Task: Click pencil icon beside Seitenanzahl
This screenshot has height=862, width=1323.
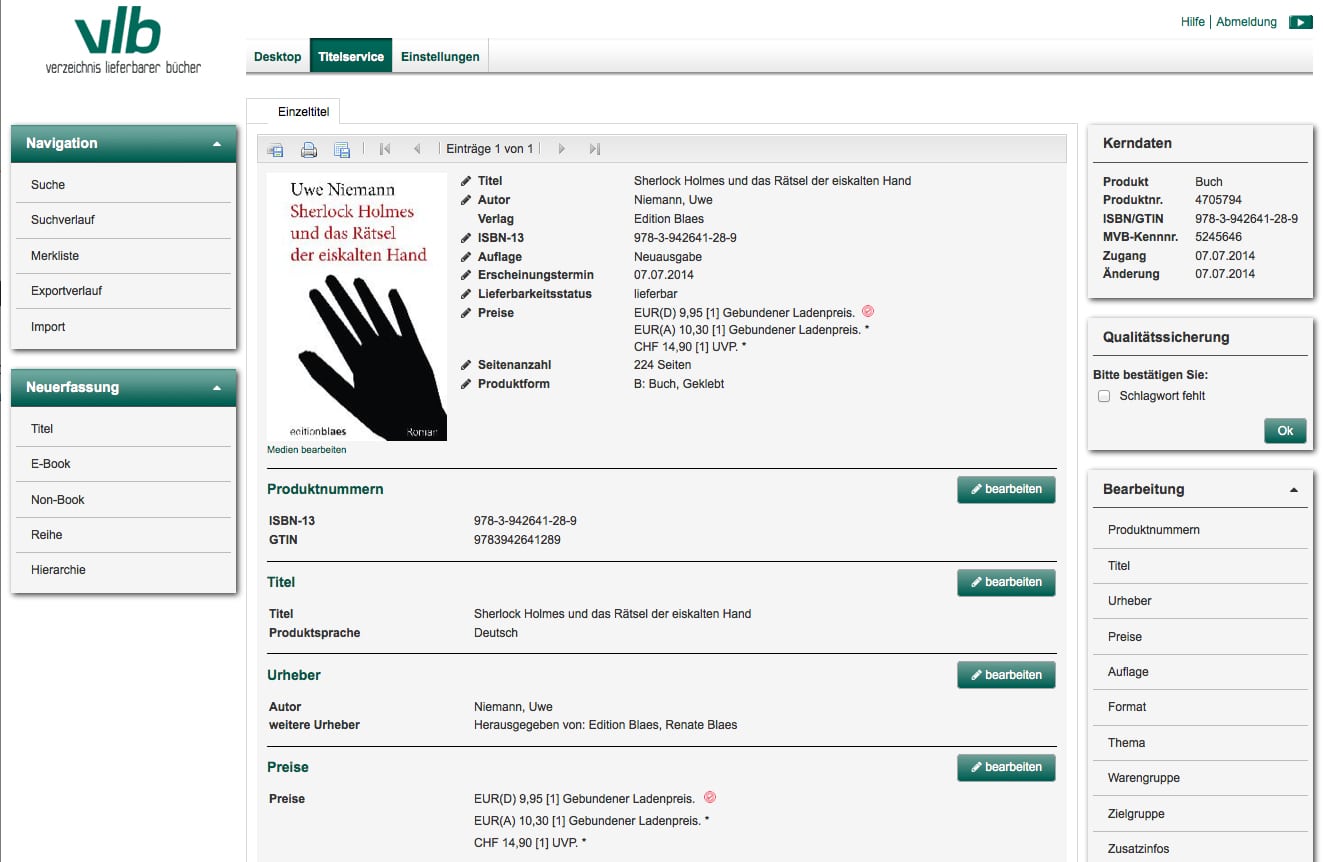Action: tap(466, 365)
